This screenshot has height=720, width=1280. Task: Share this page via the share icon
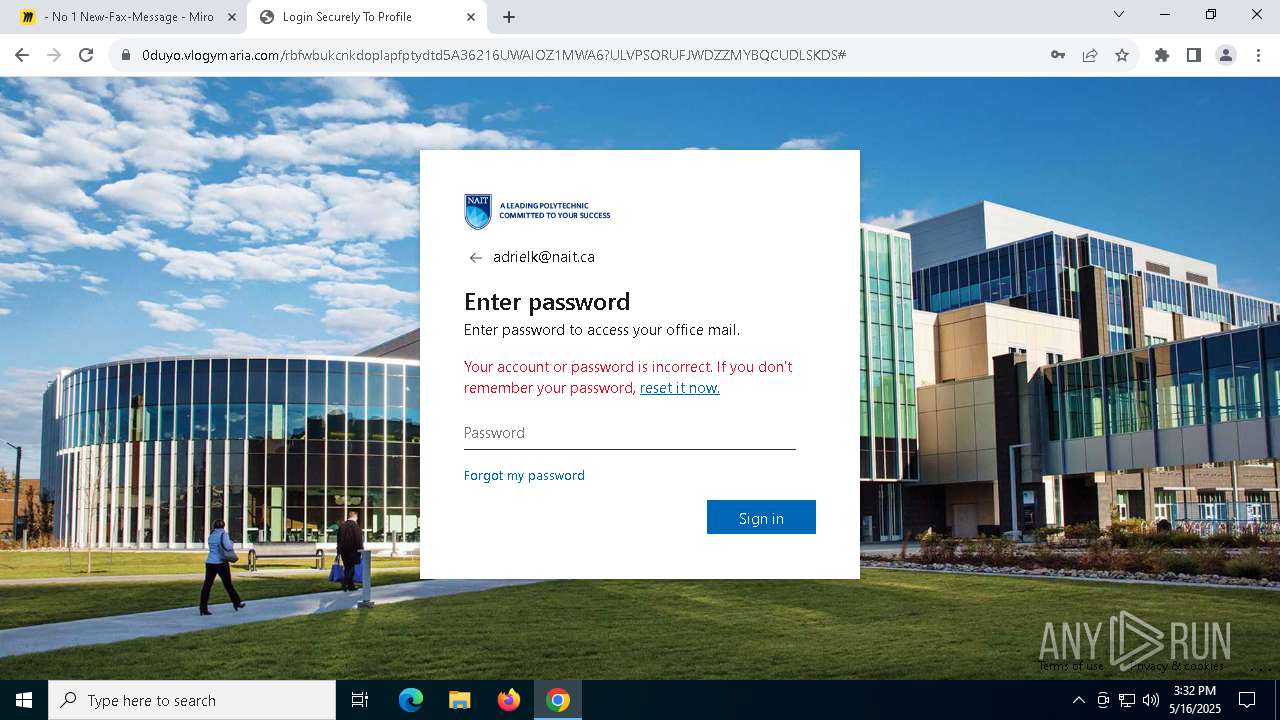pyautogui.click(x=1090, y=55)
